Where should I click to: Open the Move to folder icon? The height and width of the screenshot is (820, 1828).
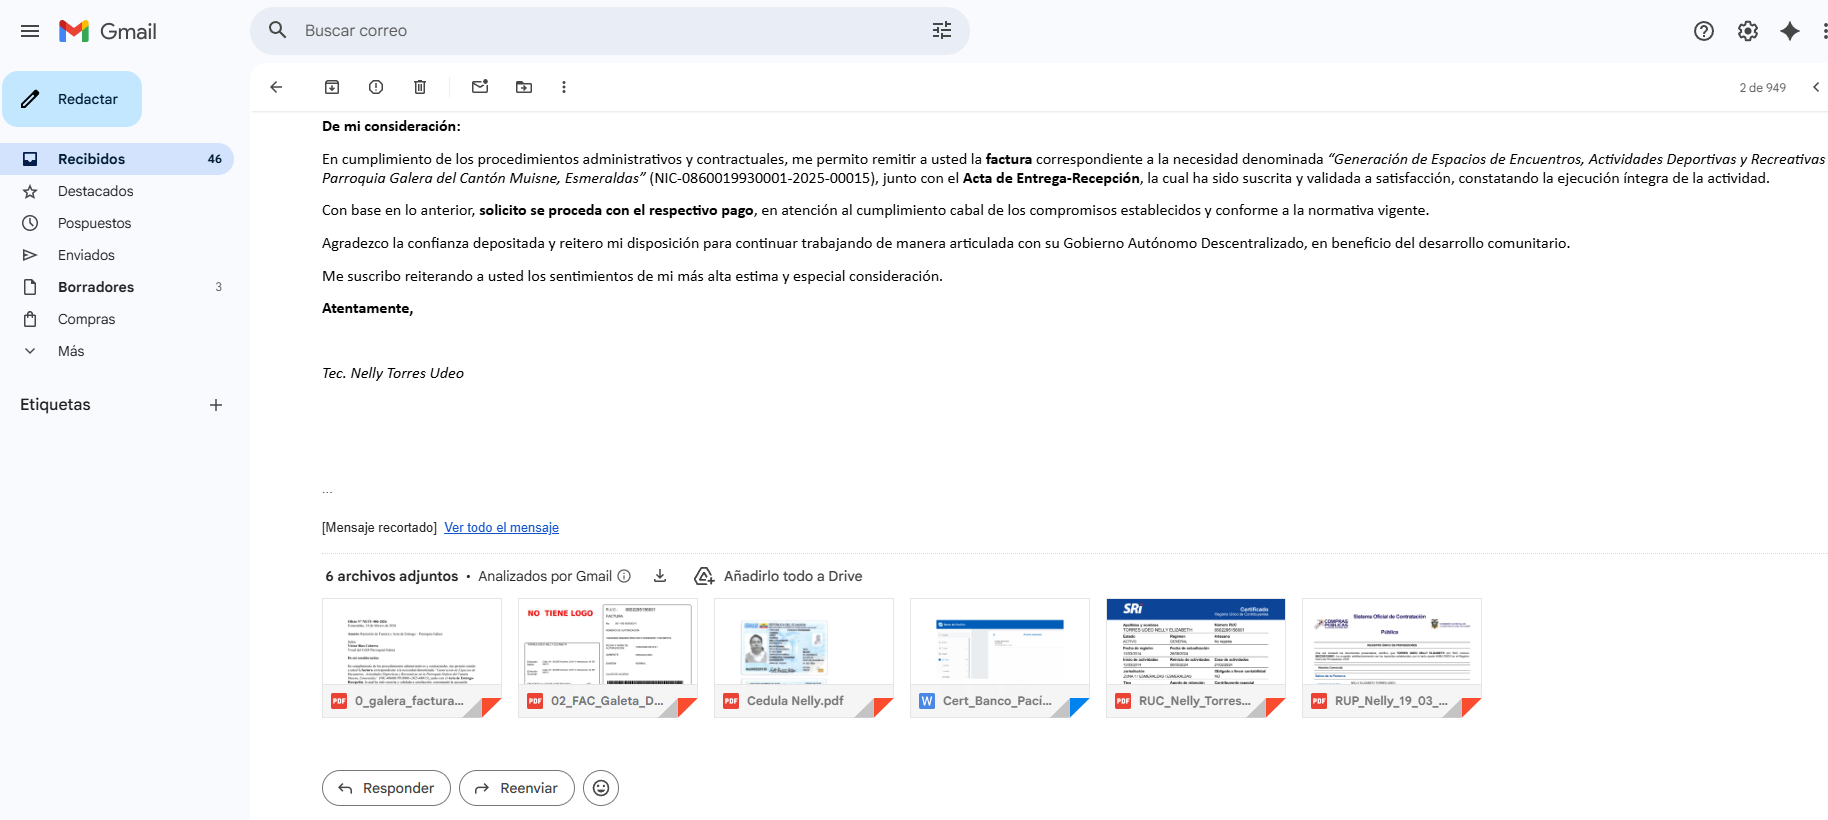pyautogui.click(x=524, y=87)
